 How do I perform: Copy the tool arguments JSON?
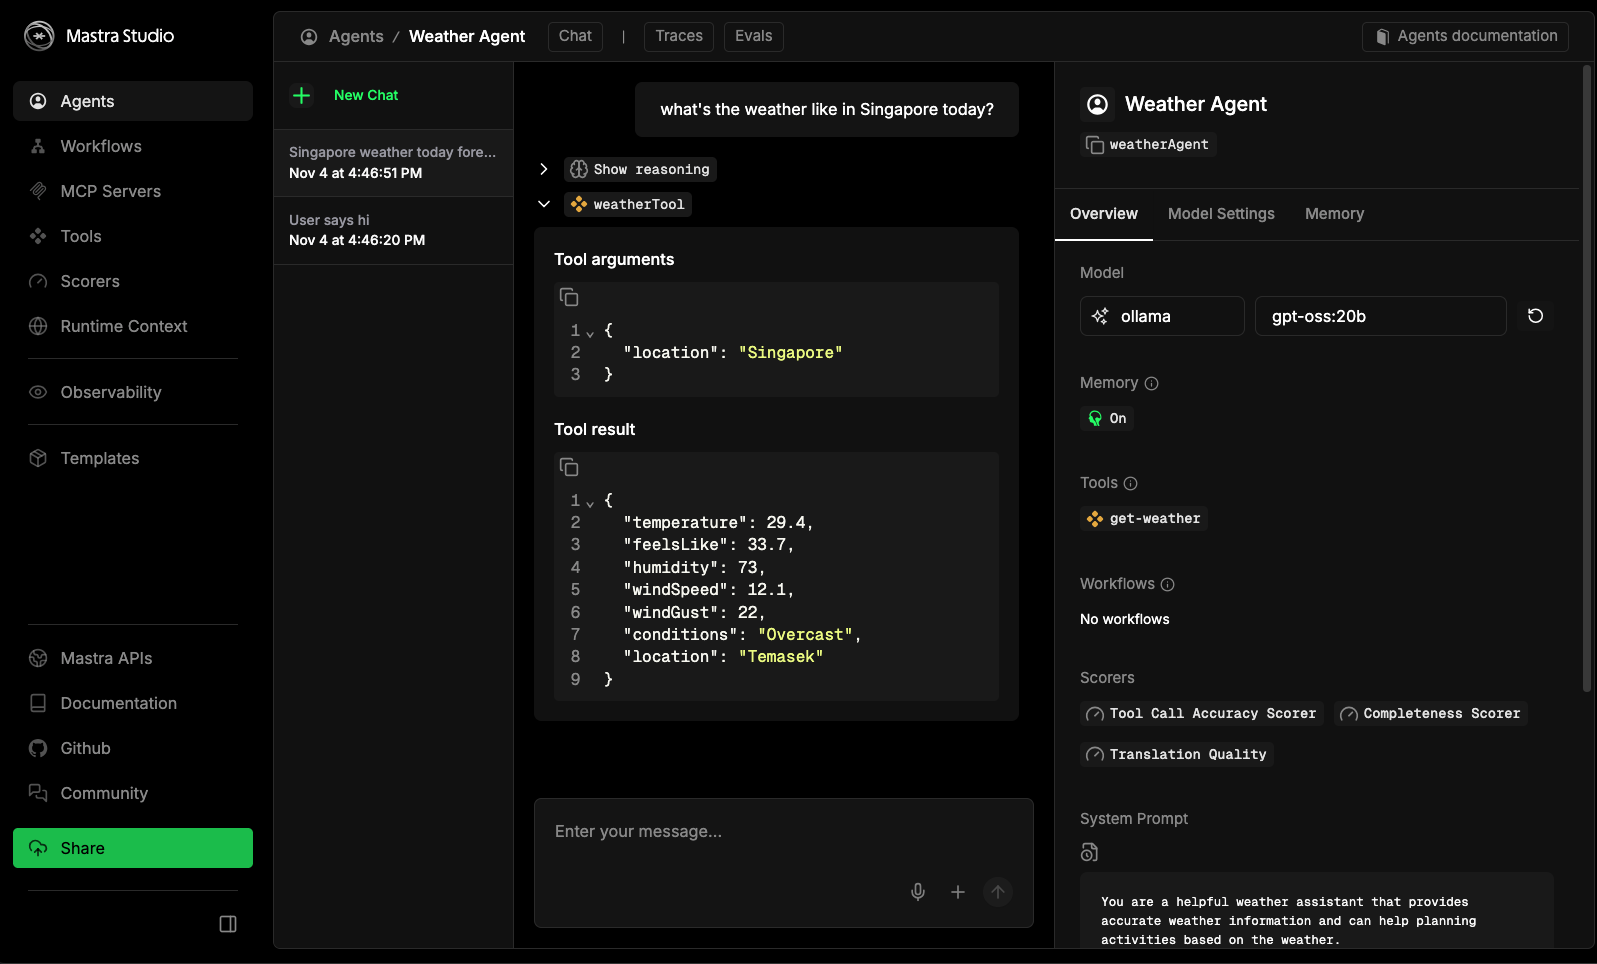point(569,298)
